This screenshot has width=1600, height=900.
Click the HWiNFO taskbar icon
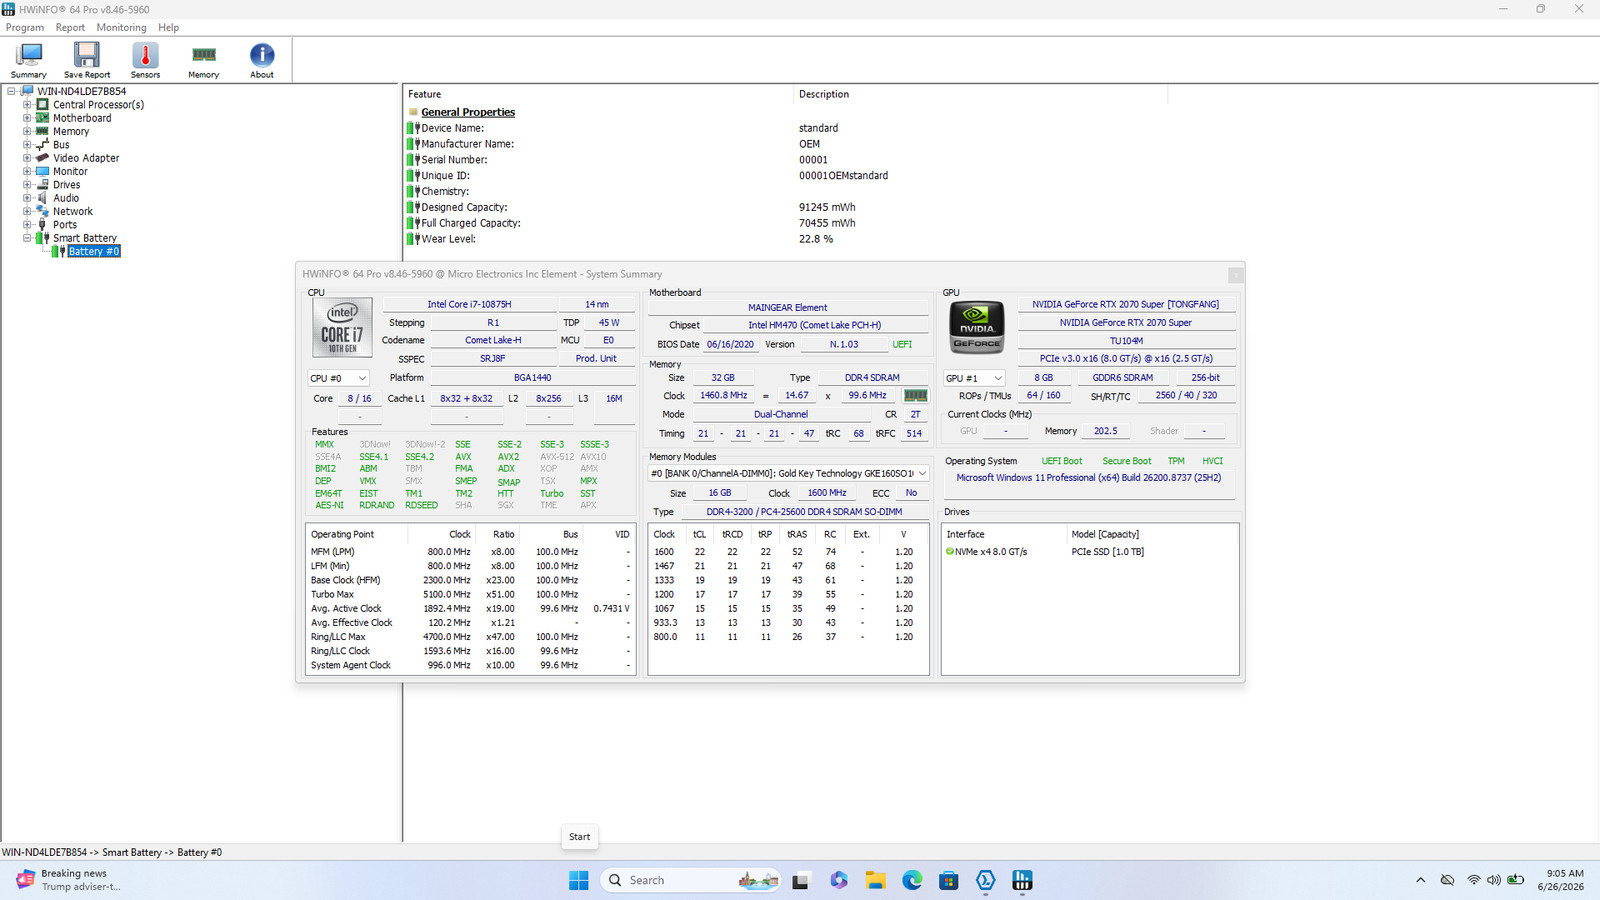[x=1022, y=880]
